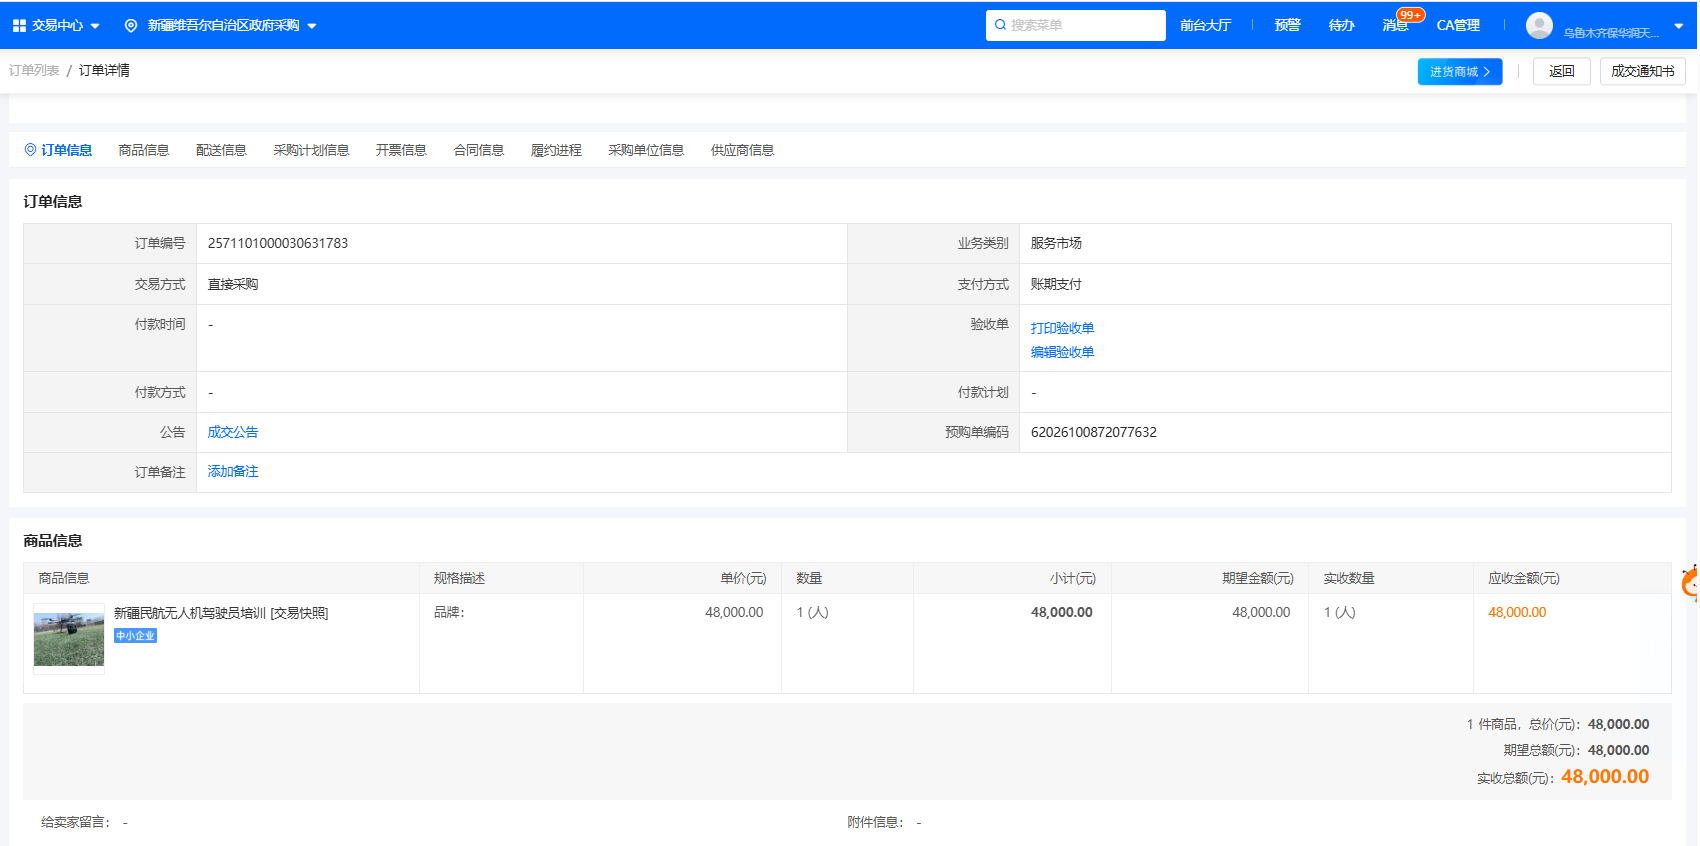Open the drone product thumbnail image
The height and width of the screenshot is (846, 1700).
click(x=69, y=639)
